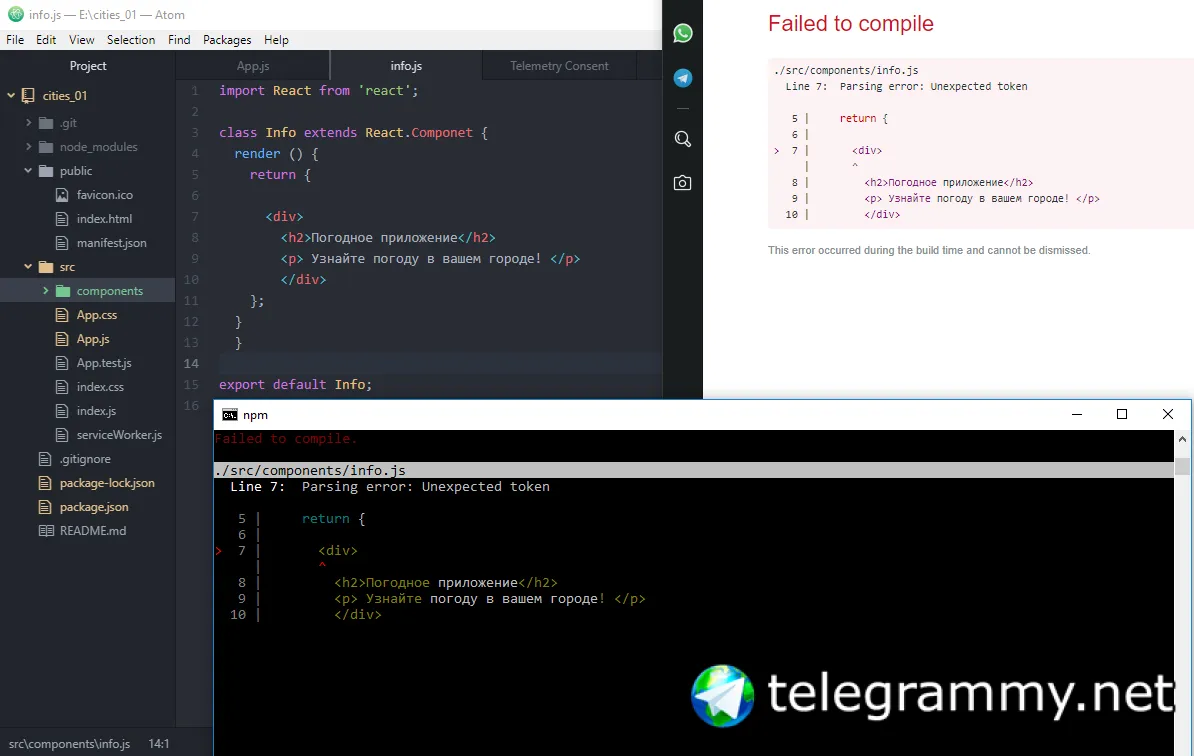
Task: Click the 'class Info extends' code line
Action: 353,132
